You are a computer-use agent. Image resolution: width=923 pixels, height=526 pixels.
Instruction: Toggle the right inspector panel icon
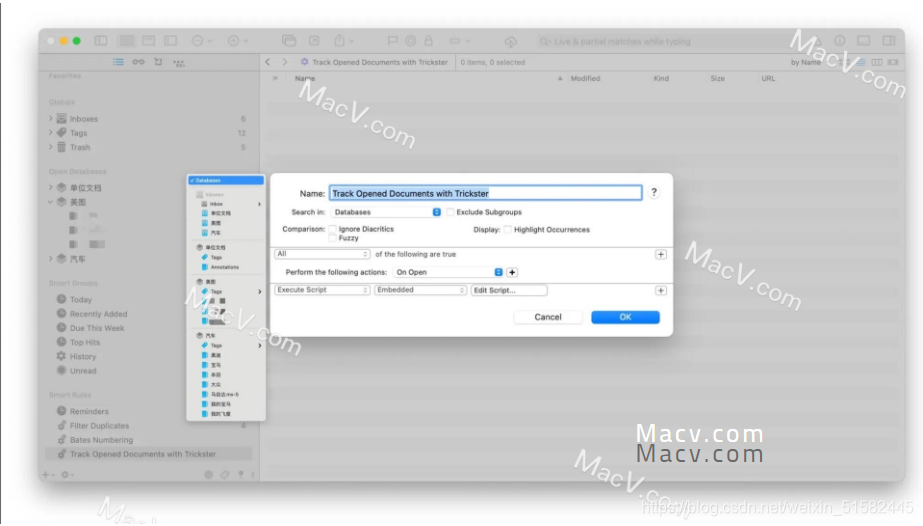(x=889, y=41)
